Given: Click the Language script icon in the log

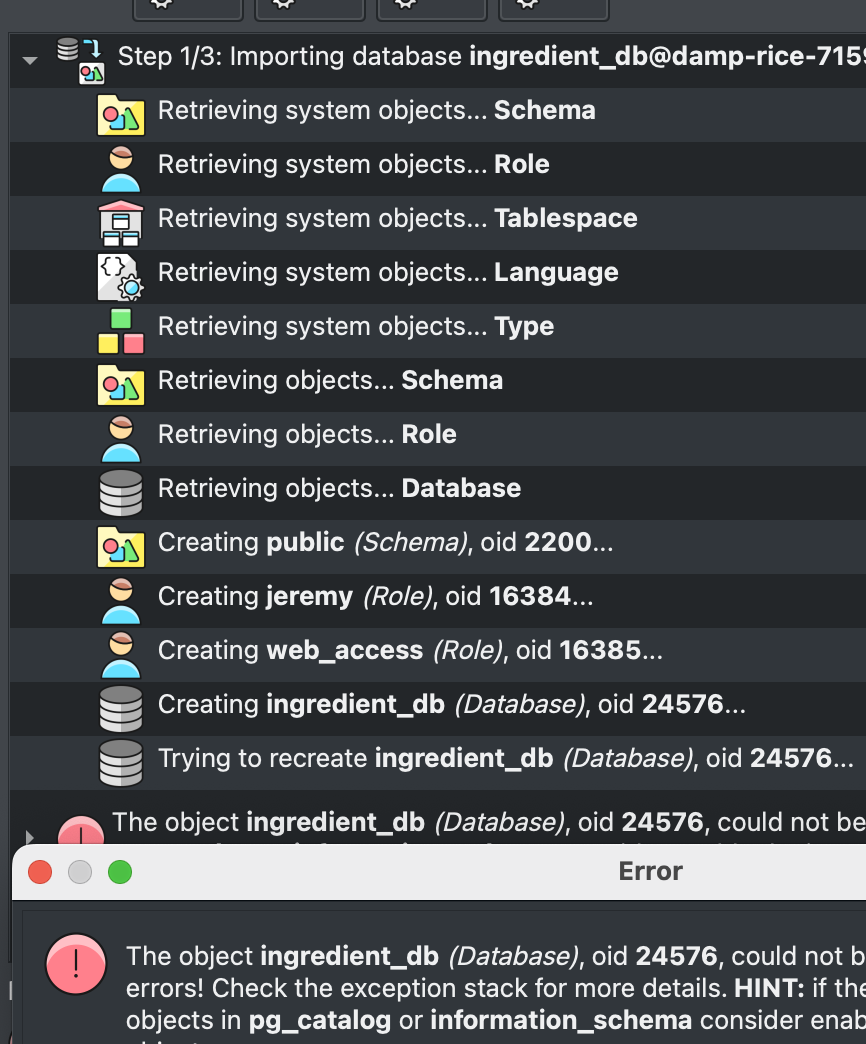Looking at the screenshot, I should (x=120, y=277).
